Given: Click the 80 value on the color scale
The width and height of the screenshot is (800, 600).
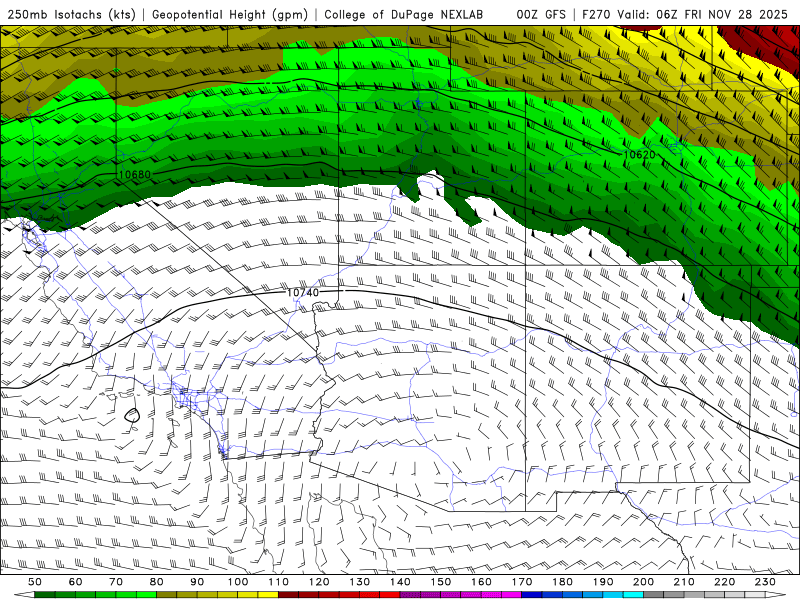Looking at the screenshot, I should tap(157, 582).
